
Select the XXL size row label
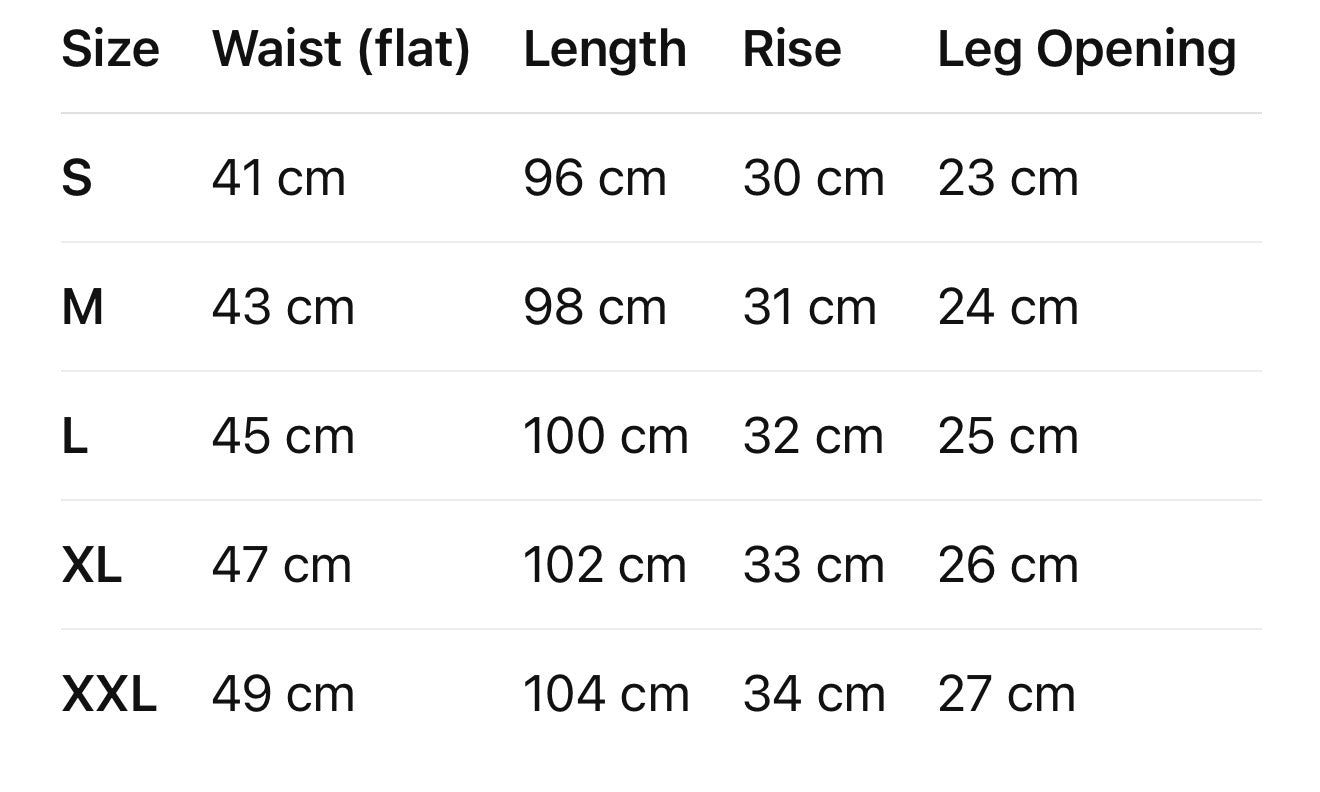[x=109, y=695]
